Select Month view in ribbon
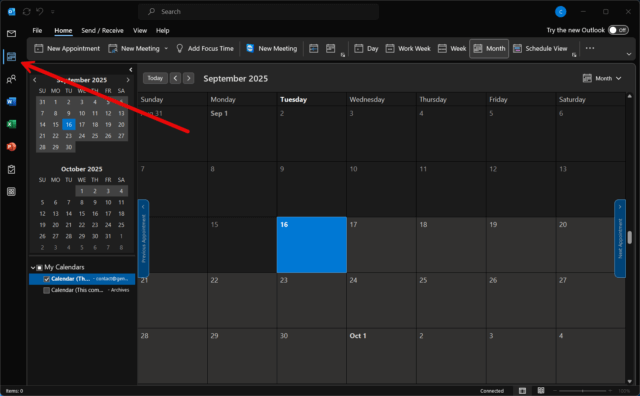Image resolution: width=640 pixels, height=396 pixels. pyautogui.click(x=489, y=49)
